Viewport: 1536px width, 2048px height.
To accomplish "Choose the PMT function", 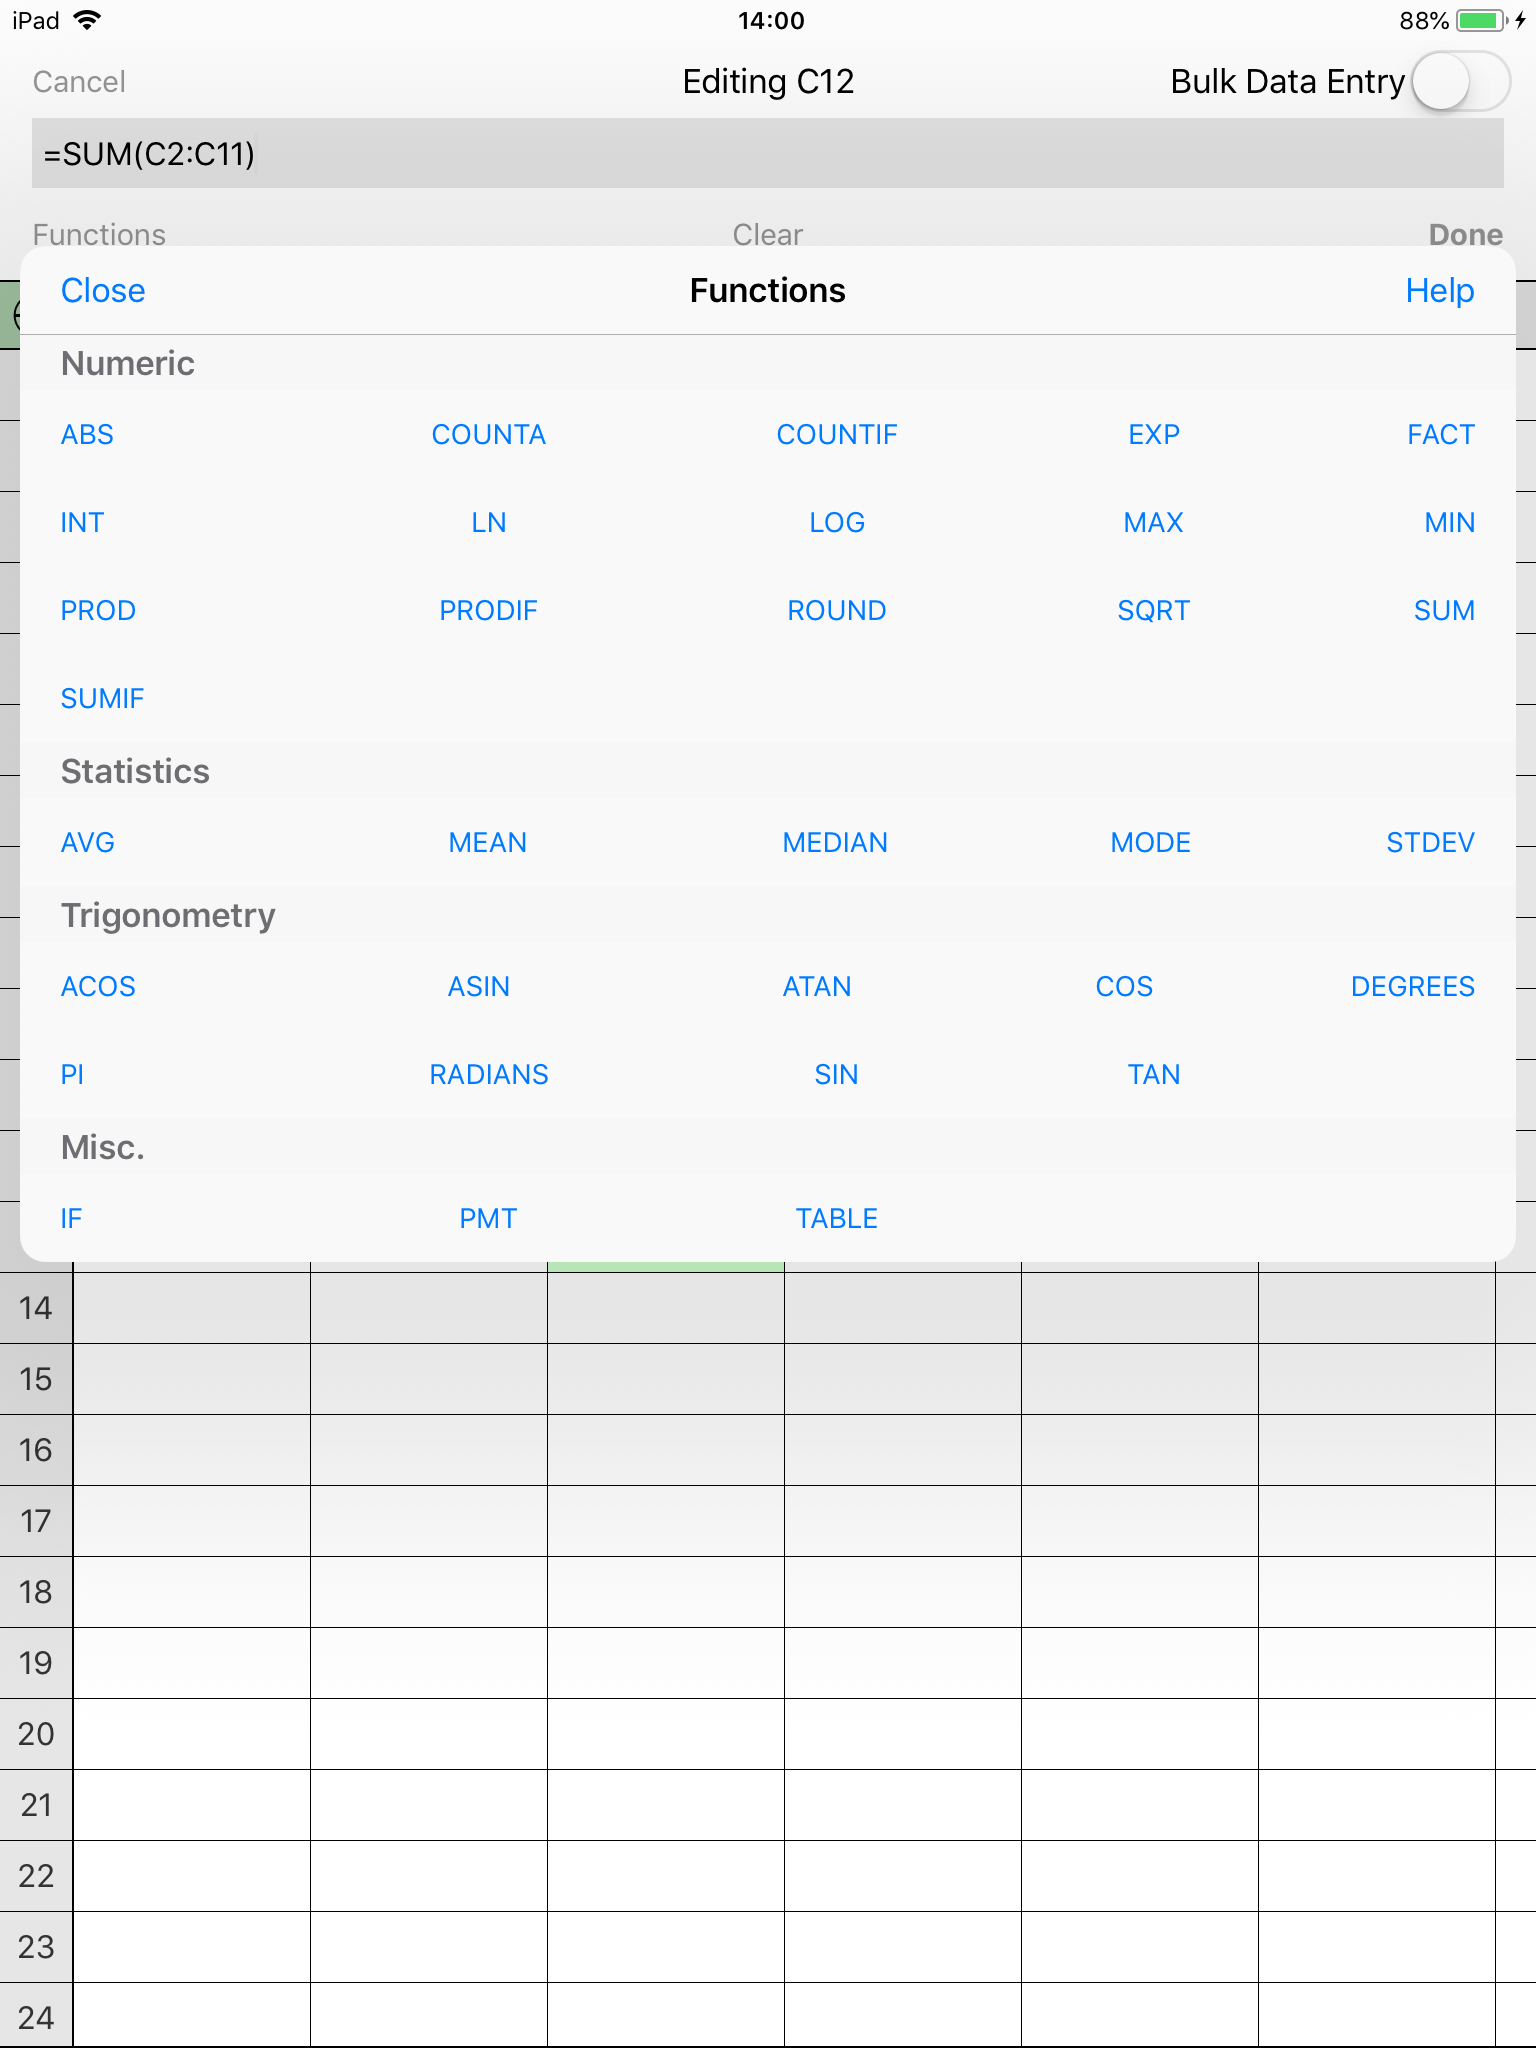I will point(488,1219).
